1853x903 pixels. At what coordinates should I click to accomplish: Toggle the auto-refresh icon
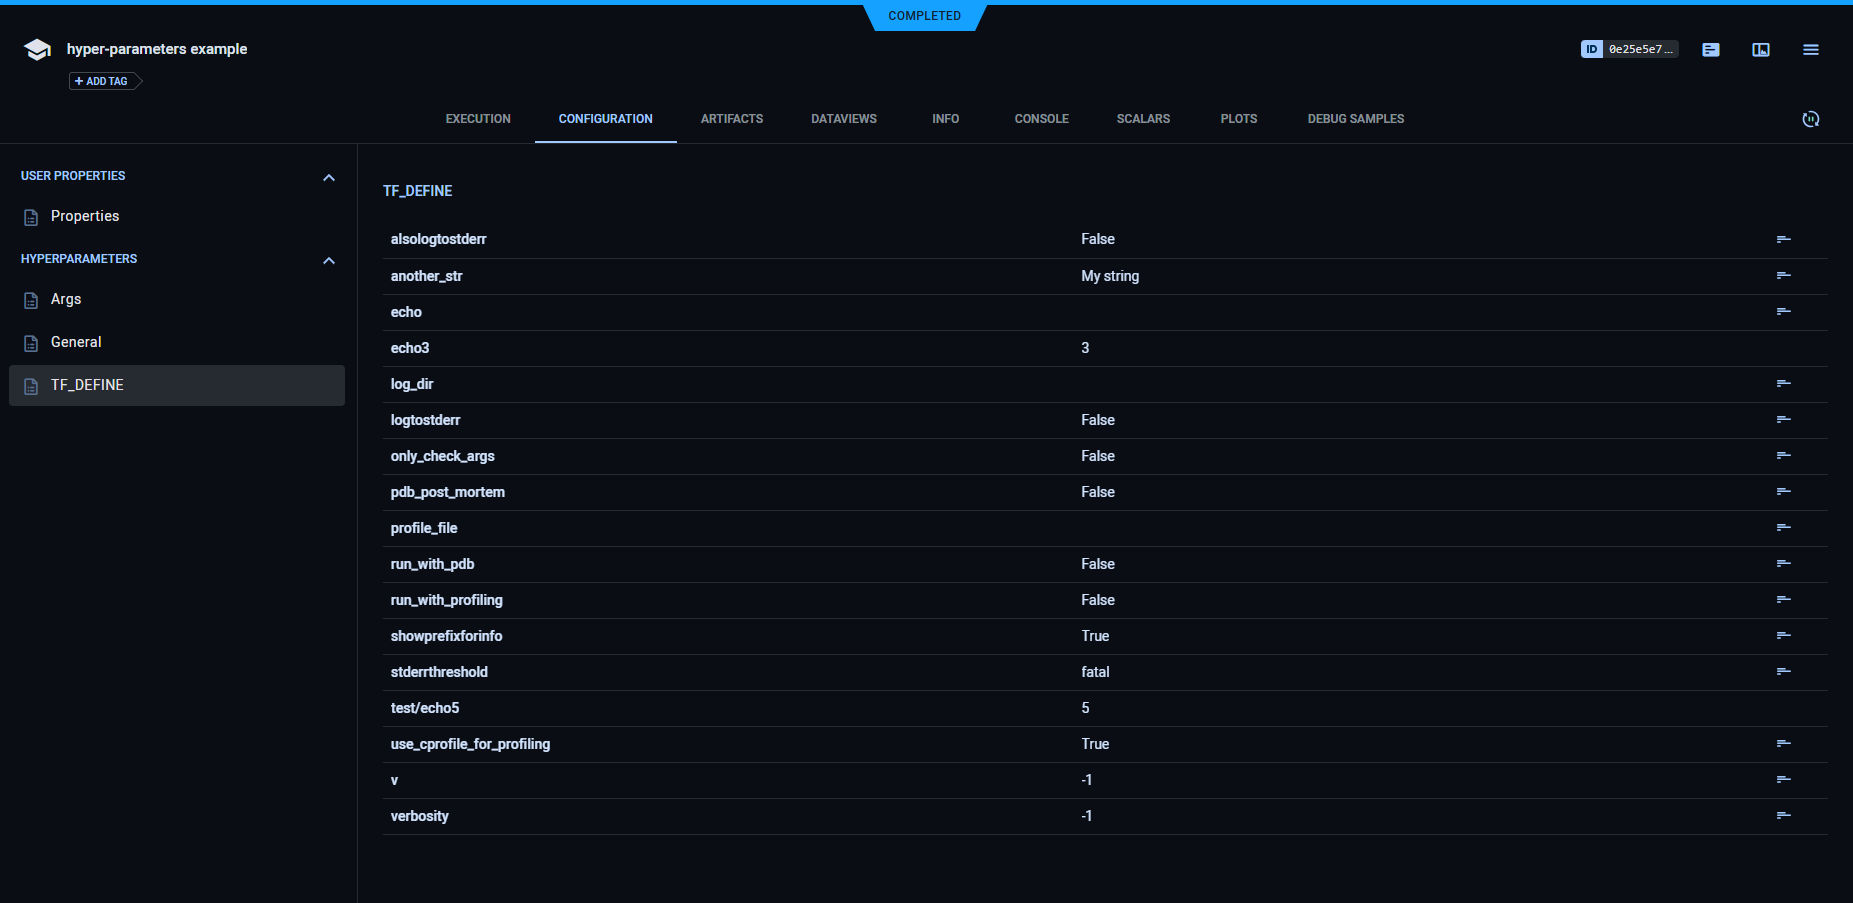pos(1811,119)
